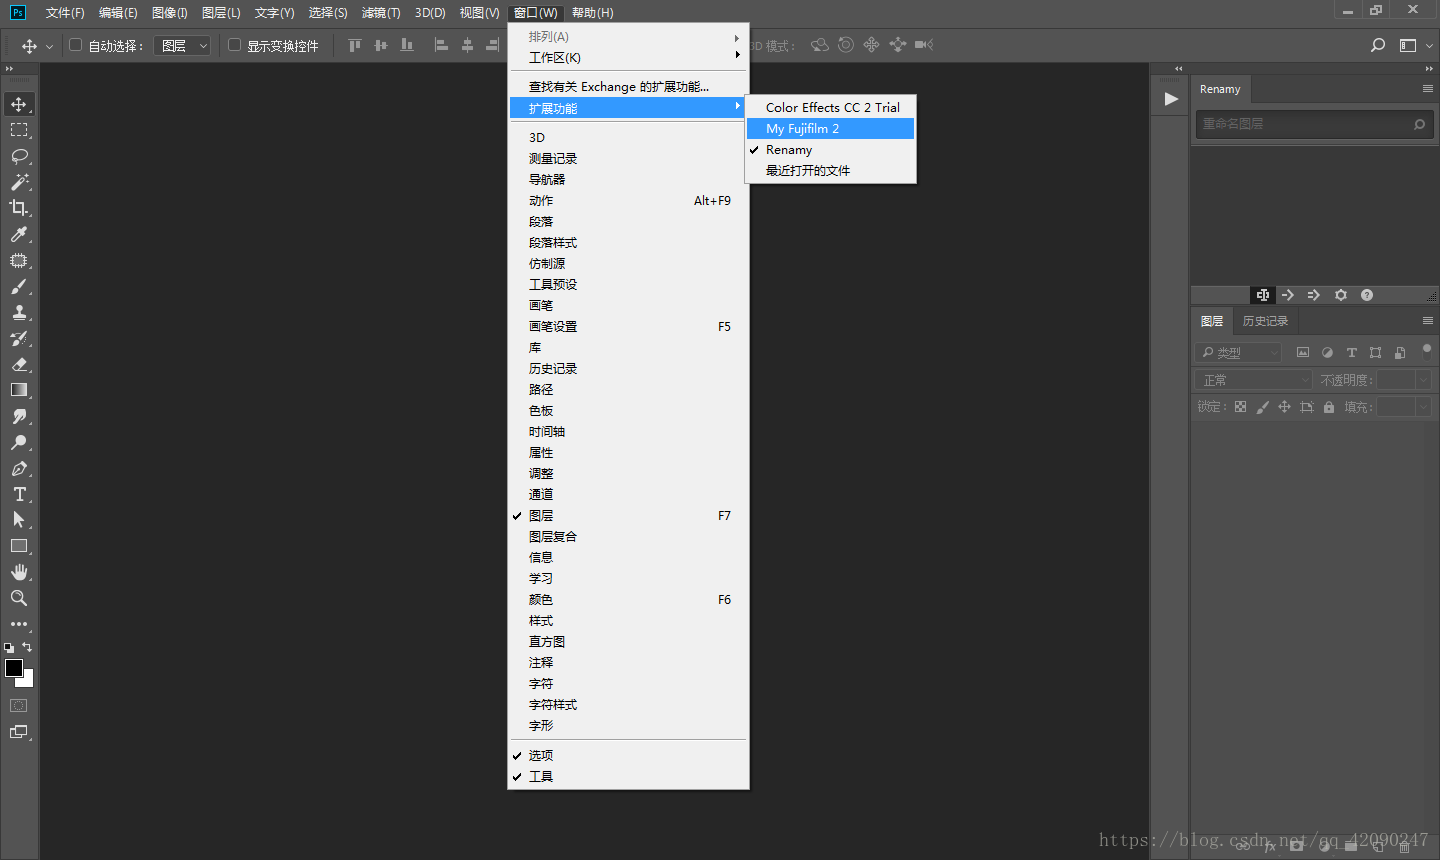
Task: Select the Move tool
Action: click(x=19, y=104)
